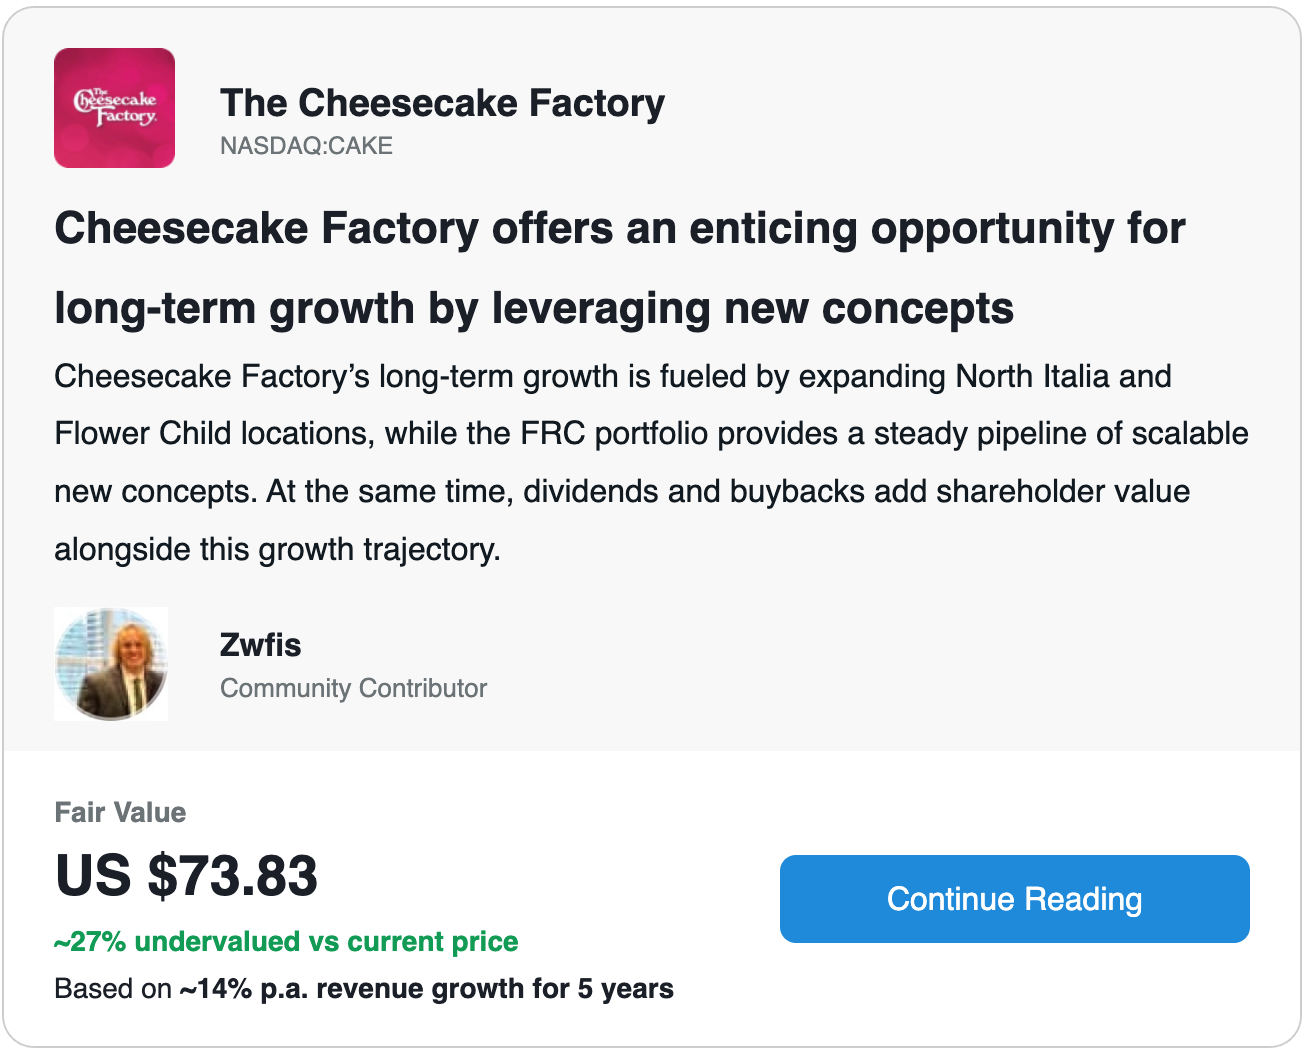This screenshot has width=1306, height=1056.
Task: Click the green 27% undervalued text
Action: [286, 942]
